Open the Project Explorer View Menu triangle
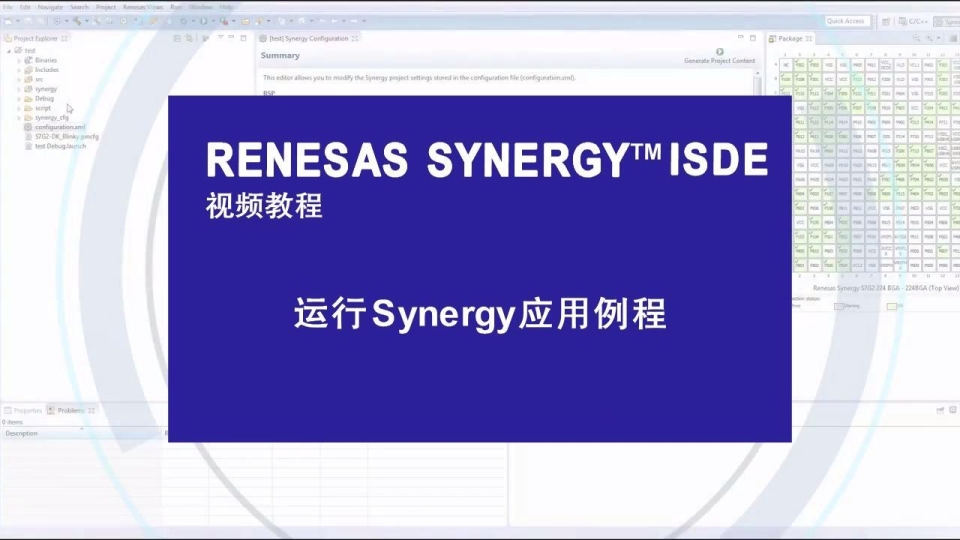The image size is (960, 540). click(x=220, y=38)
